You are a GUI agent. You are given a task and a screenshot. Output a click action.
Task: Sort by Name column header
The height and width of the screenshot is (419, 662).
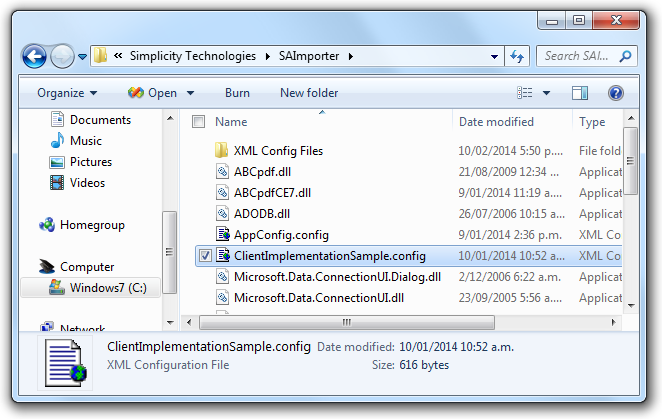click(x=231, y=122)
